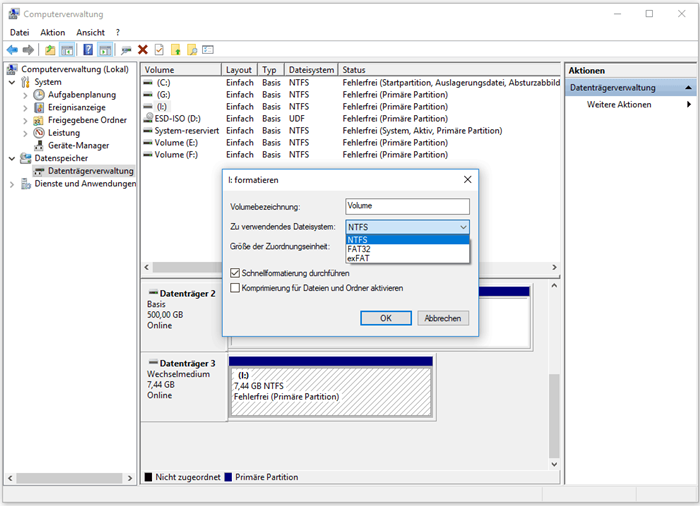Choose FAT32 in the dropdown list
700x506 pixels.
[407, 249]
